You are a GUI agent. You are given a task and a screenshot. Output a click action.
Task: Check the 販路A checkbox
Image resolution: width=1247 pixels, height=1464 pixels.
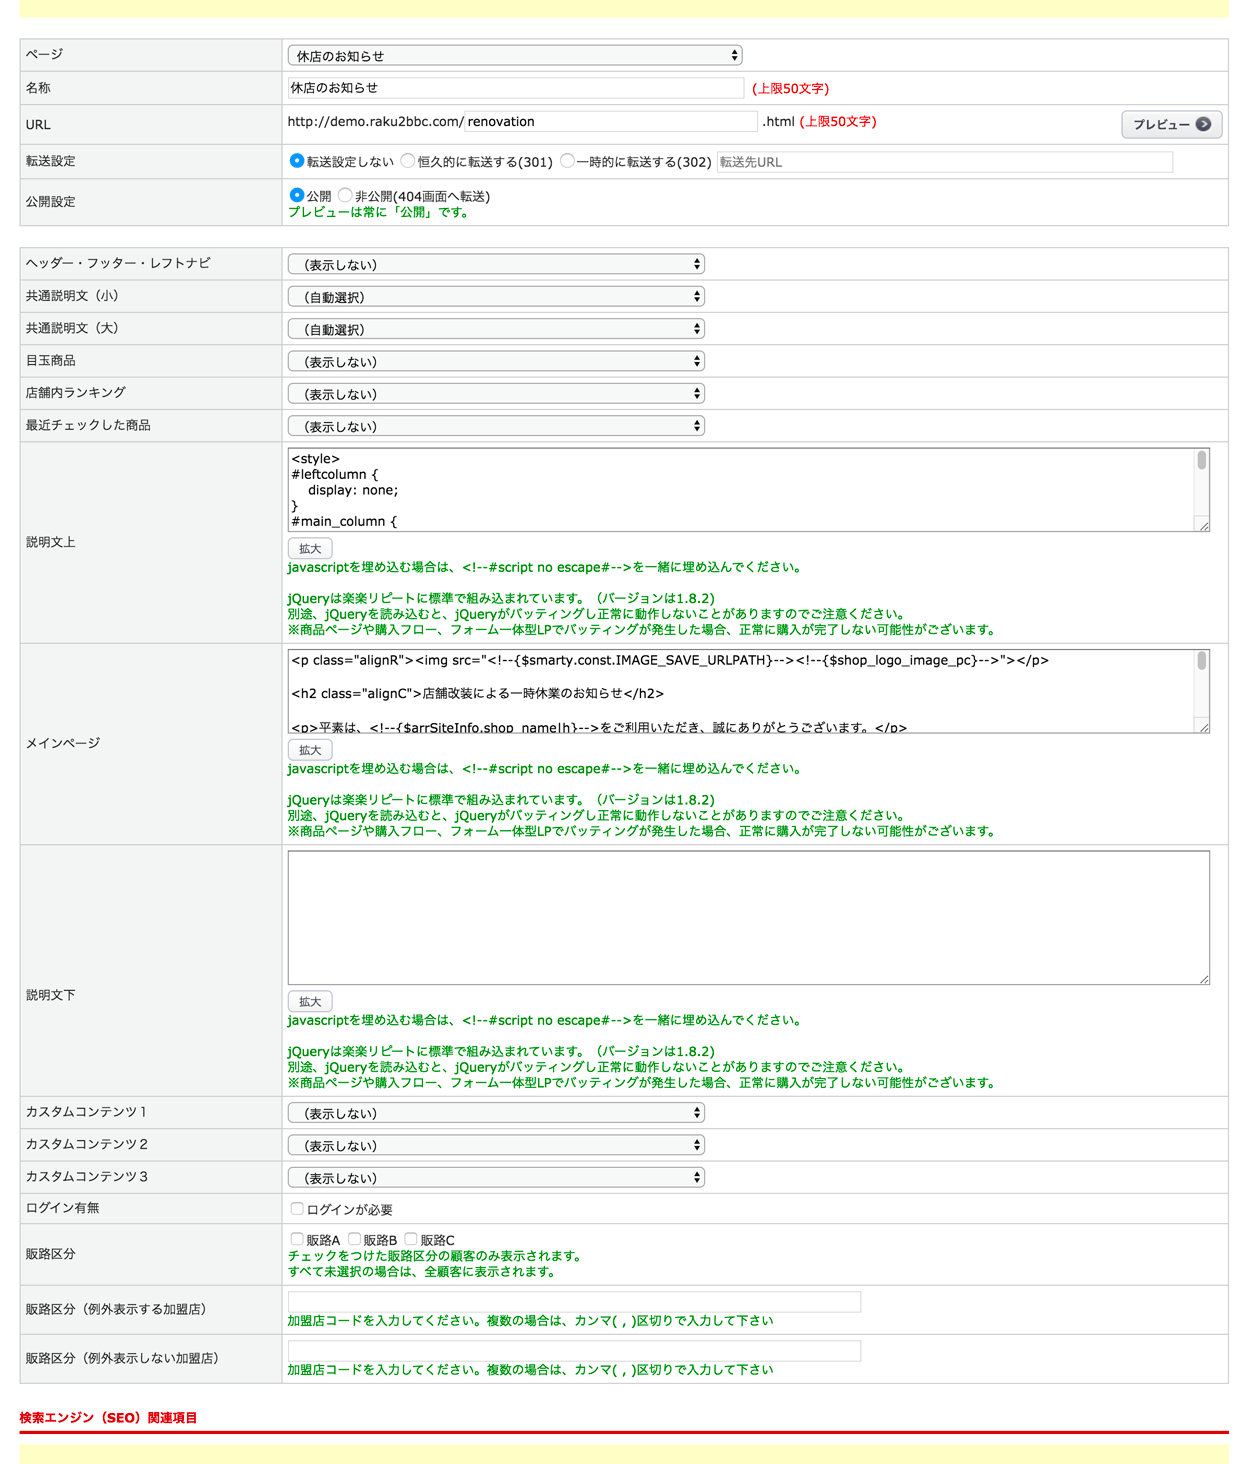[x=297, y=1240]
